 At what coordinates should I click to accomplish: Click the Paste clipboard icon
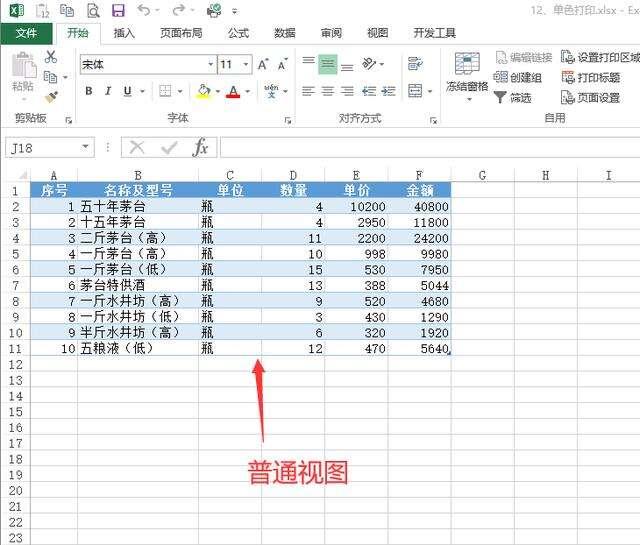coord(24,65)
